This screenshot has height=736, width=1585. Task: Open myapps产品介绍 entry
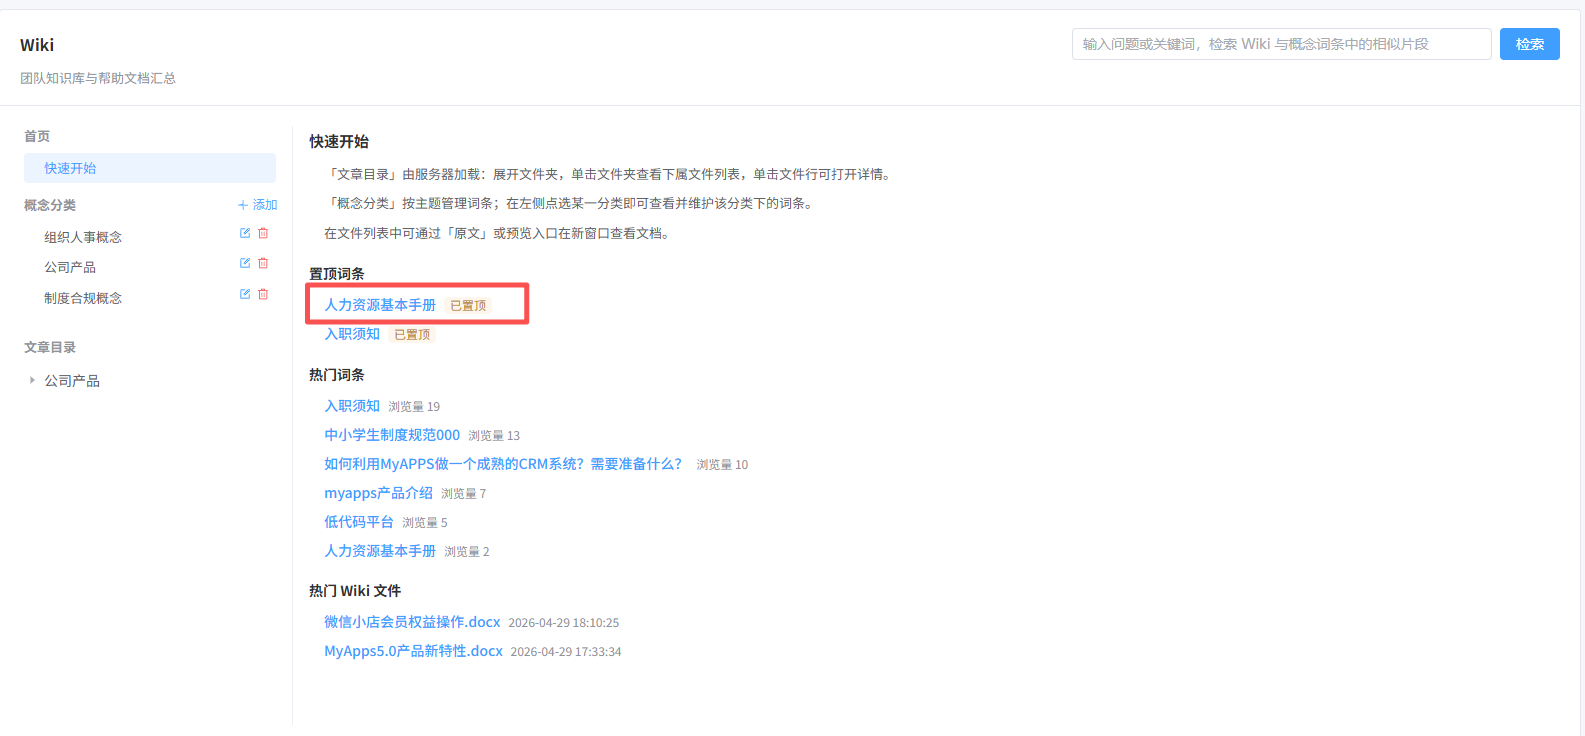pos(378,493)
